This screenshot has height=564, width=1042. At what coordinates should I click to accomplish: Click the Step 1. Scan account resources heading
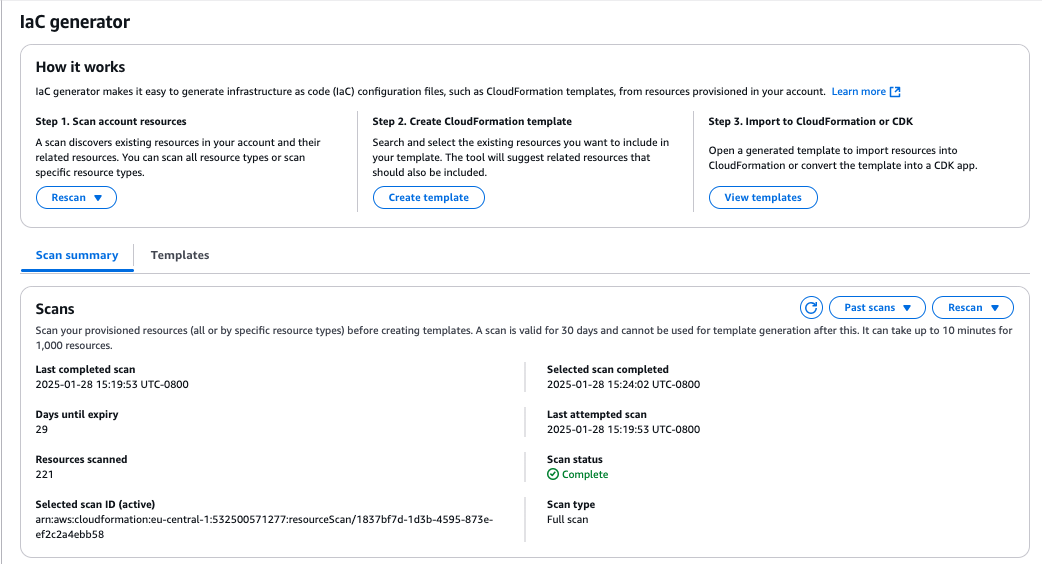pos(111,122)
